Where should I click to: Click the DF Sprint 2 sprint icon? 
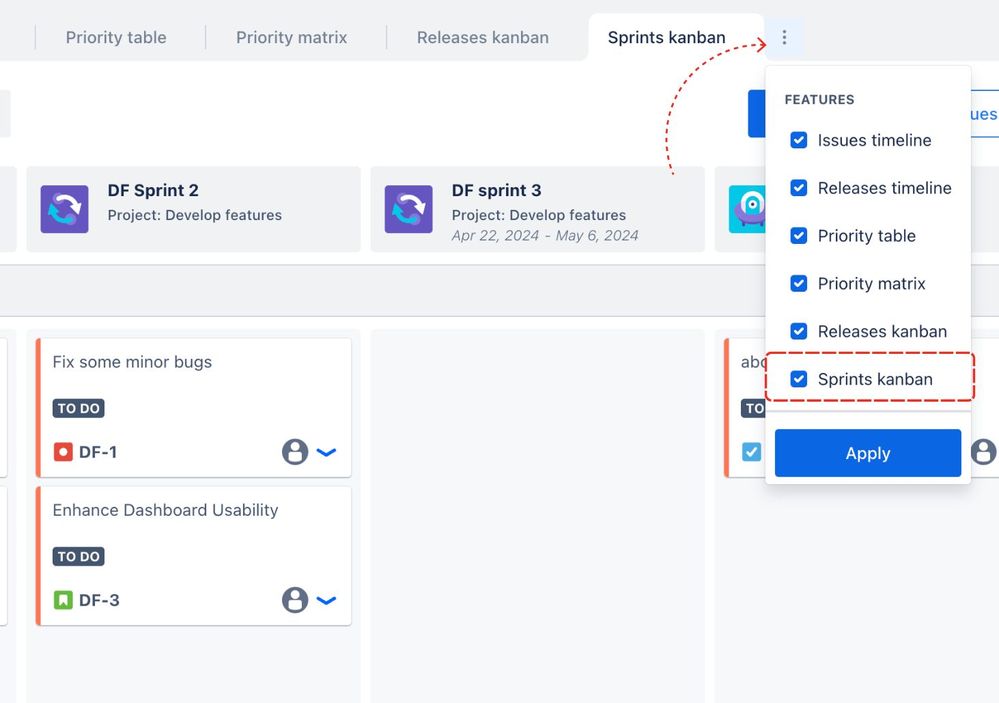pyautogui.click(x=65, y=208)
